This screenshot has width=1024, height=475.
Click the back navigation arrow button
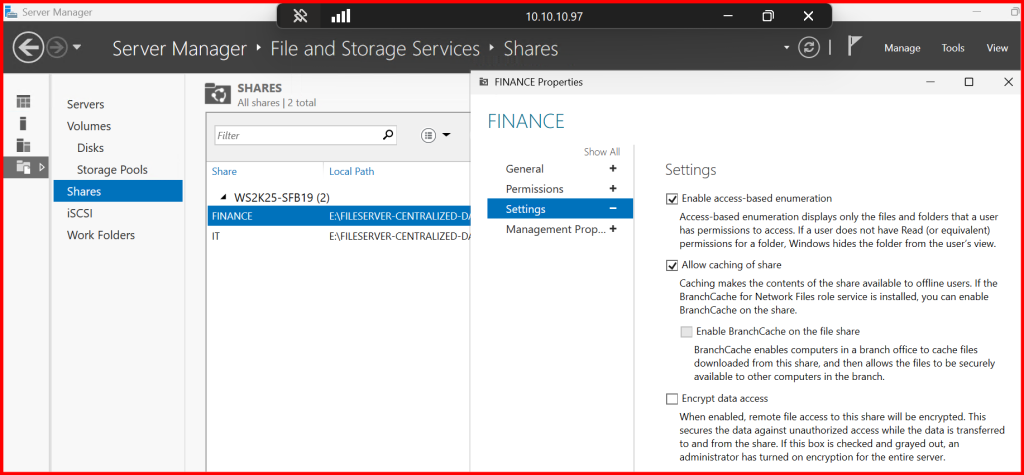point(28,48)
